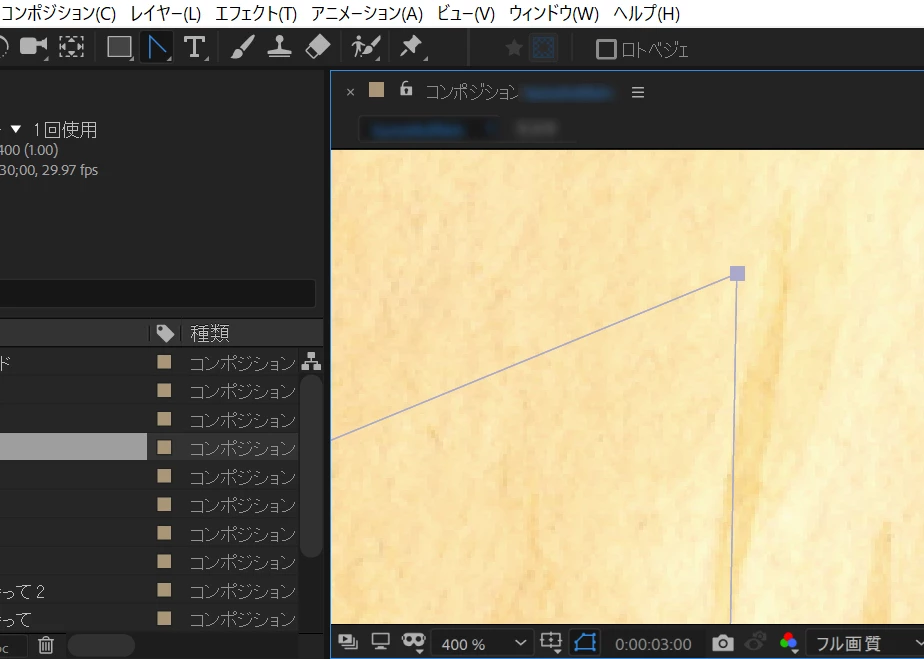The width and height of the screenshot is (924, 659).
Task: Open the フル画質 resolution dropdown
Action: coord(866,644)
